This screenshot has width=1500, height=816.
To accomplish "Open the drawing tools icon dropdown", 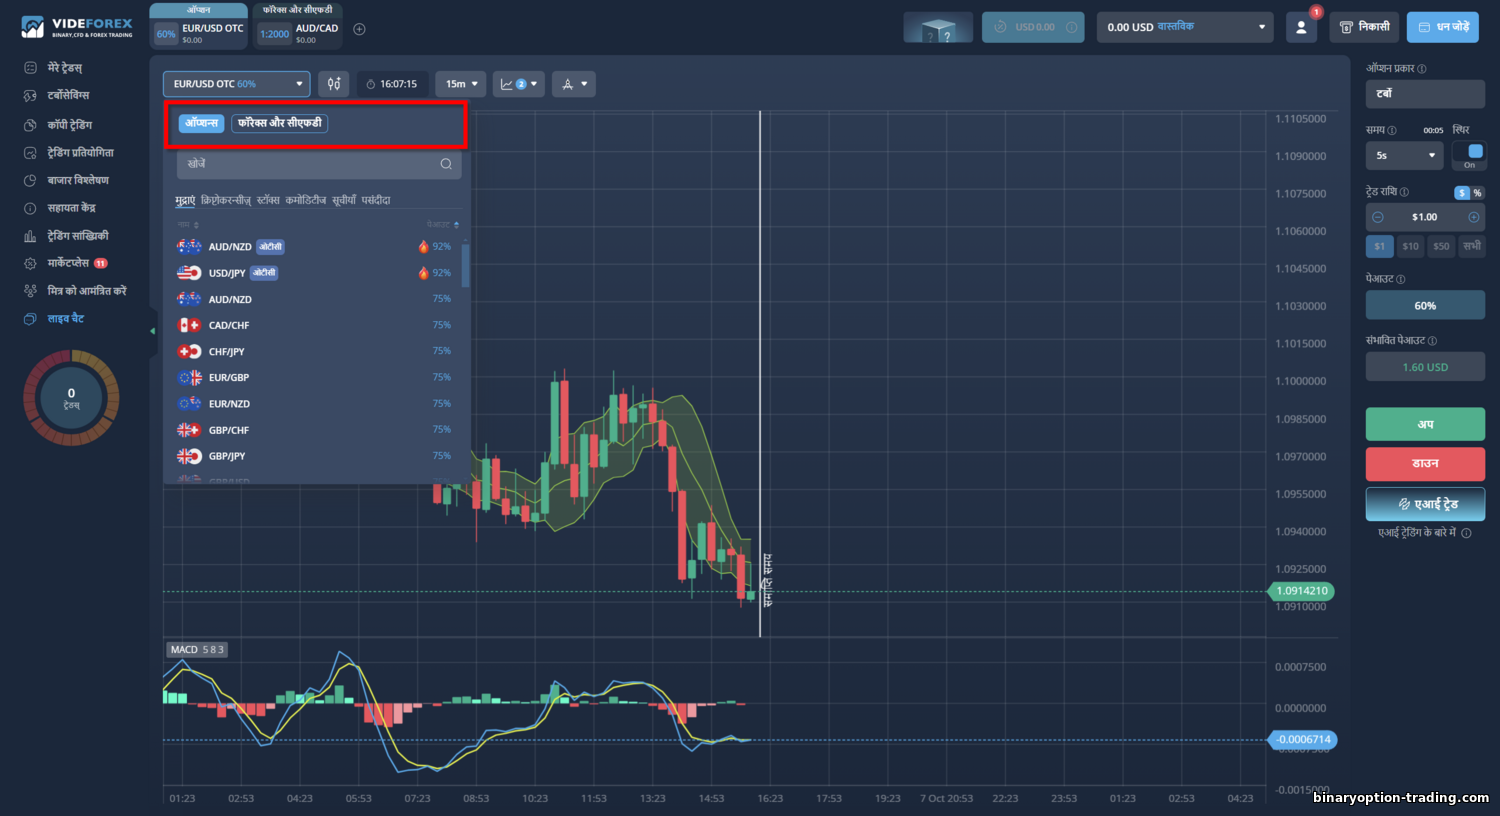I will tap(574, 84).
